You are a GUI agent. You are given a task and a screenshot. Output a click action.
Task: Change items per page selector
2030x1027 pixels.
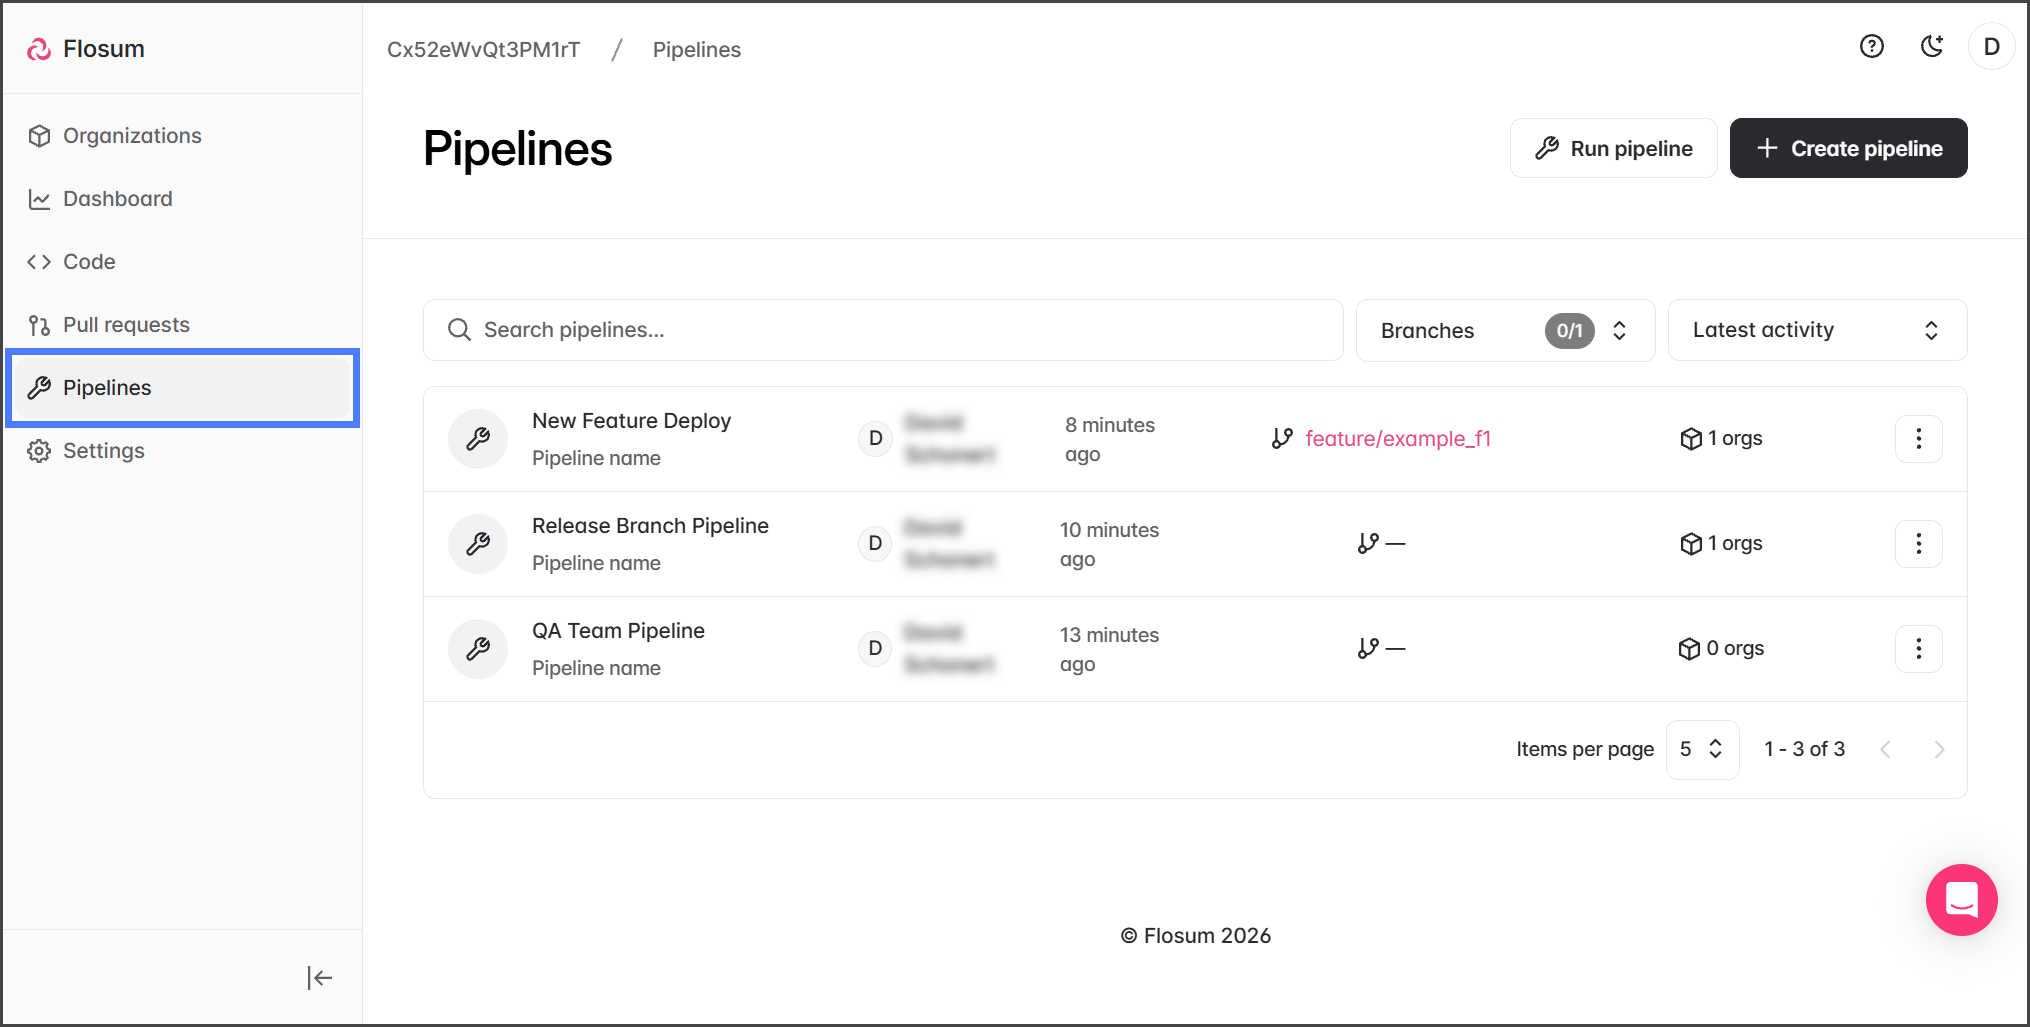(x=1701, y=749)
